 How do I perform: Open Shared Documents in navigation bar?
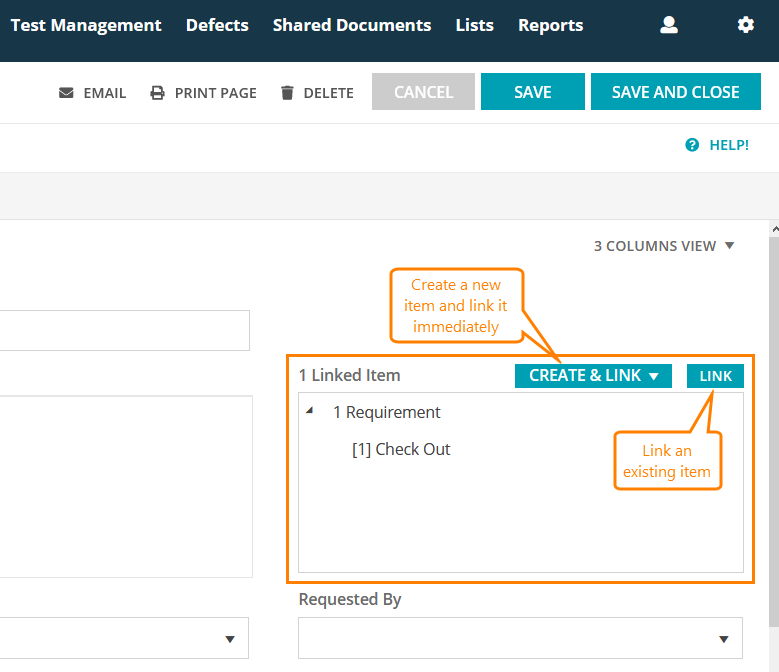(x=352, y=25)
